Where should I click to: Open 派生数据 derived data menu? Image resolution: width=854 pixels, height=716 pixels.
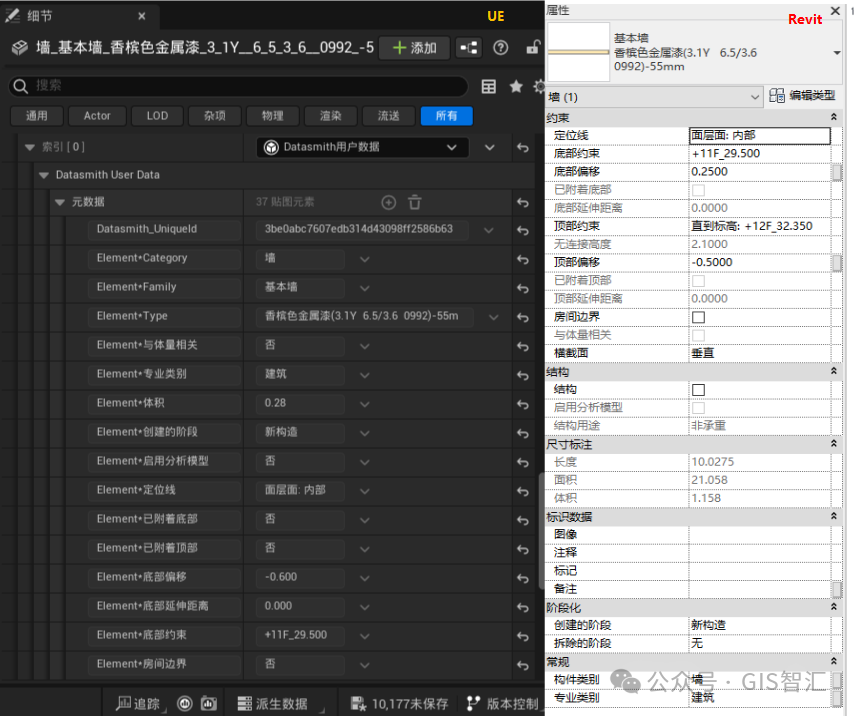(273, 703)
